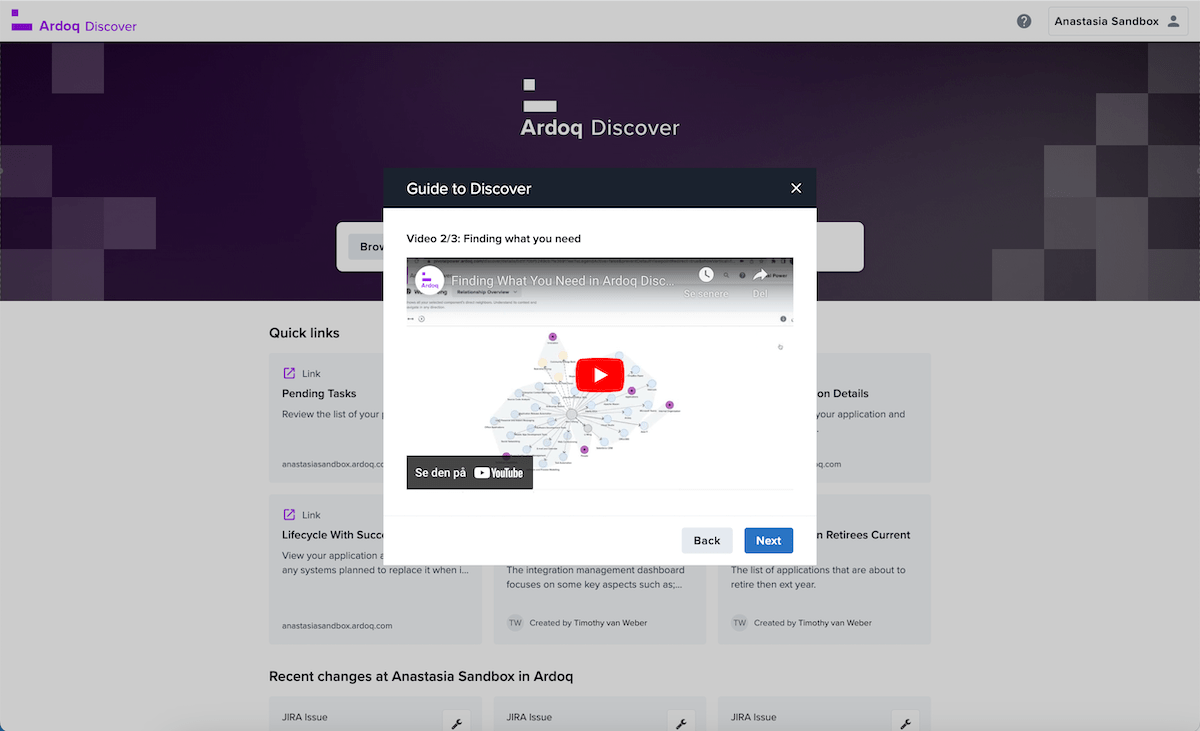Image resolution: width=1200 pixels, height=731 pixels.
Task: Click the partially hidden Browse button
Action: coord(366,247)
